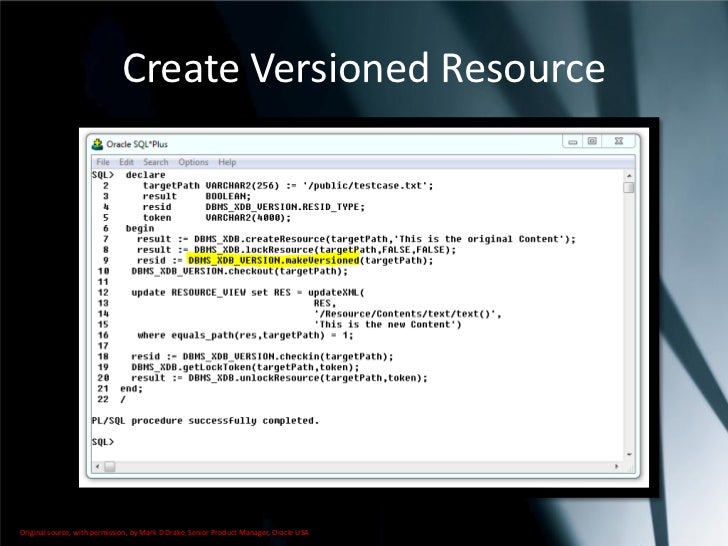Click 'DBMS_XDB.lockResource' on line 8
Viewport: 728px width, 546px height.
(254, 250)
